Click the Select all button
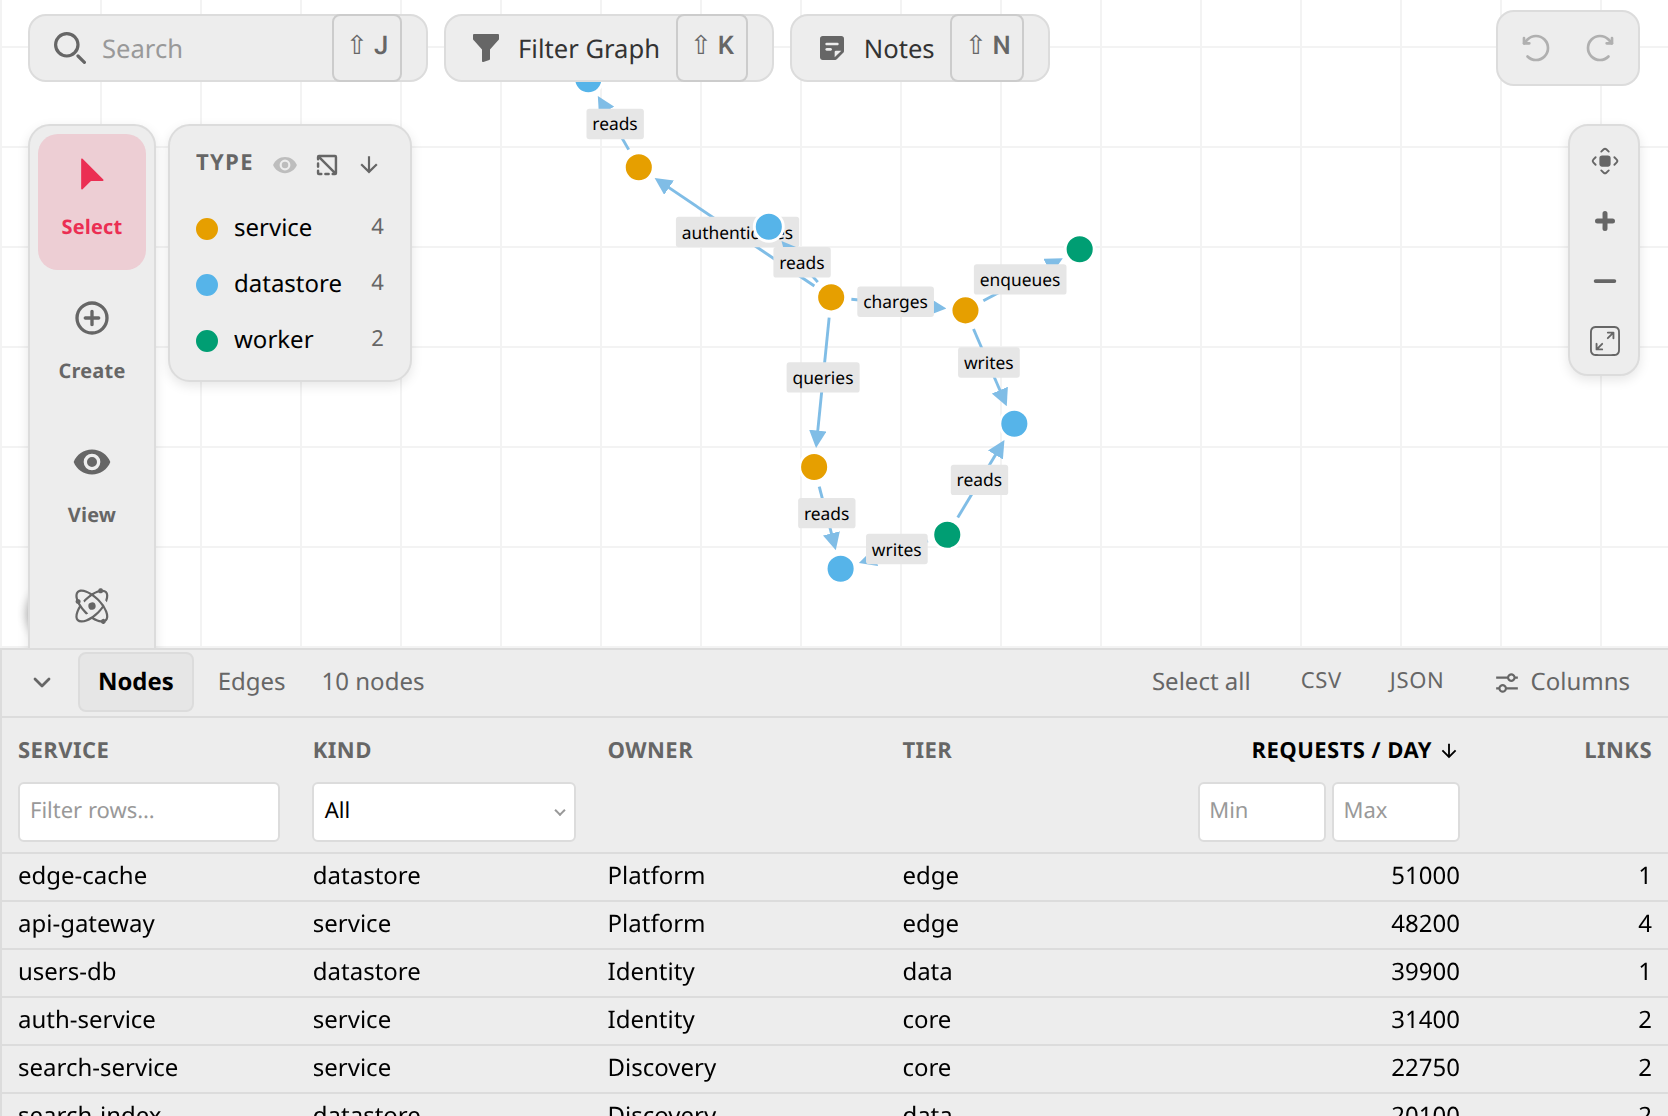 click(1200, 682)
